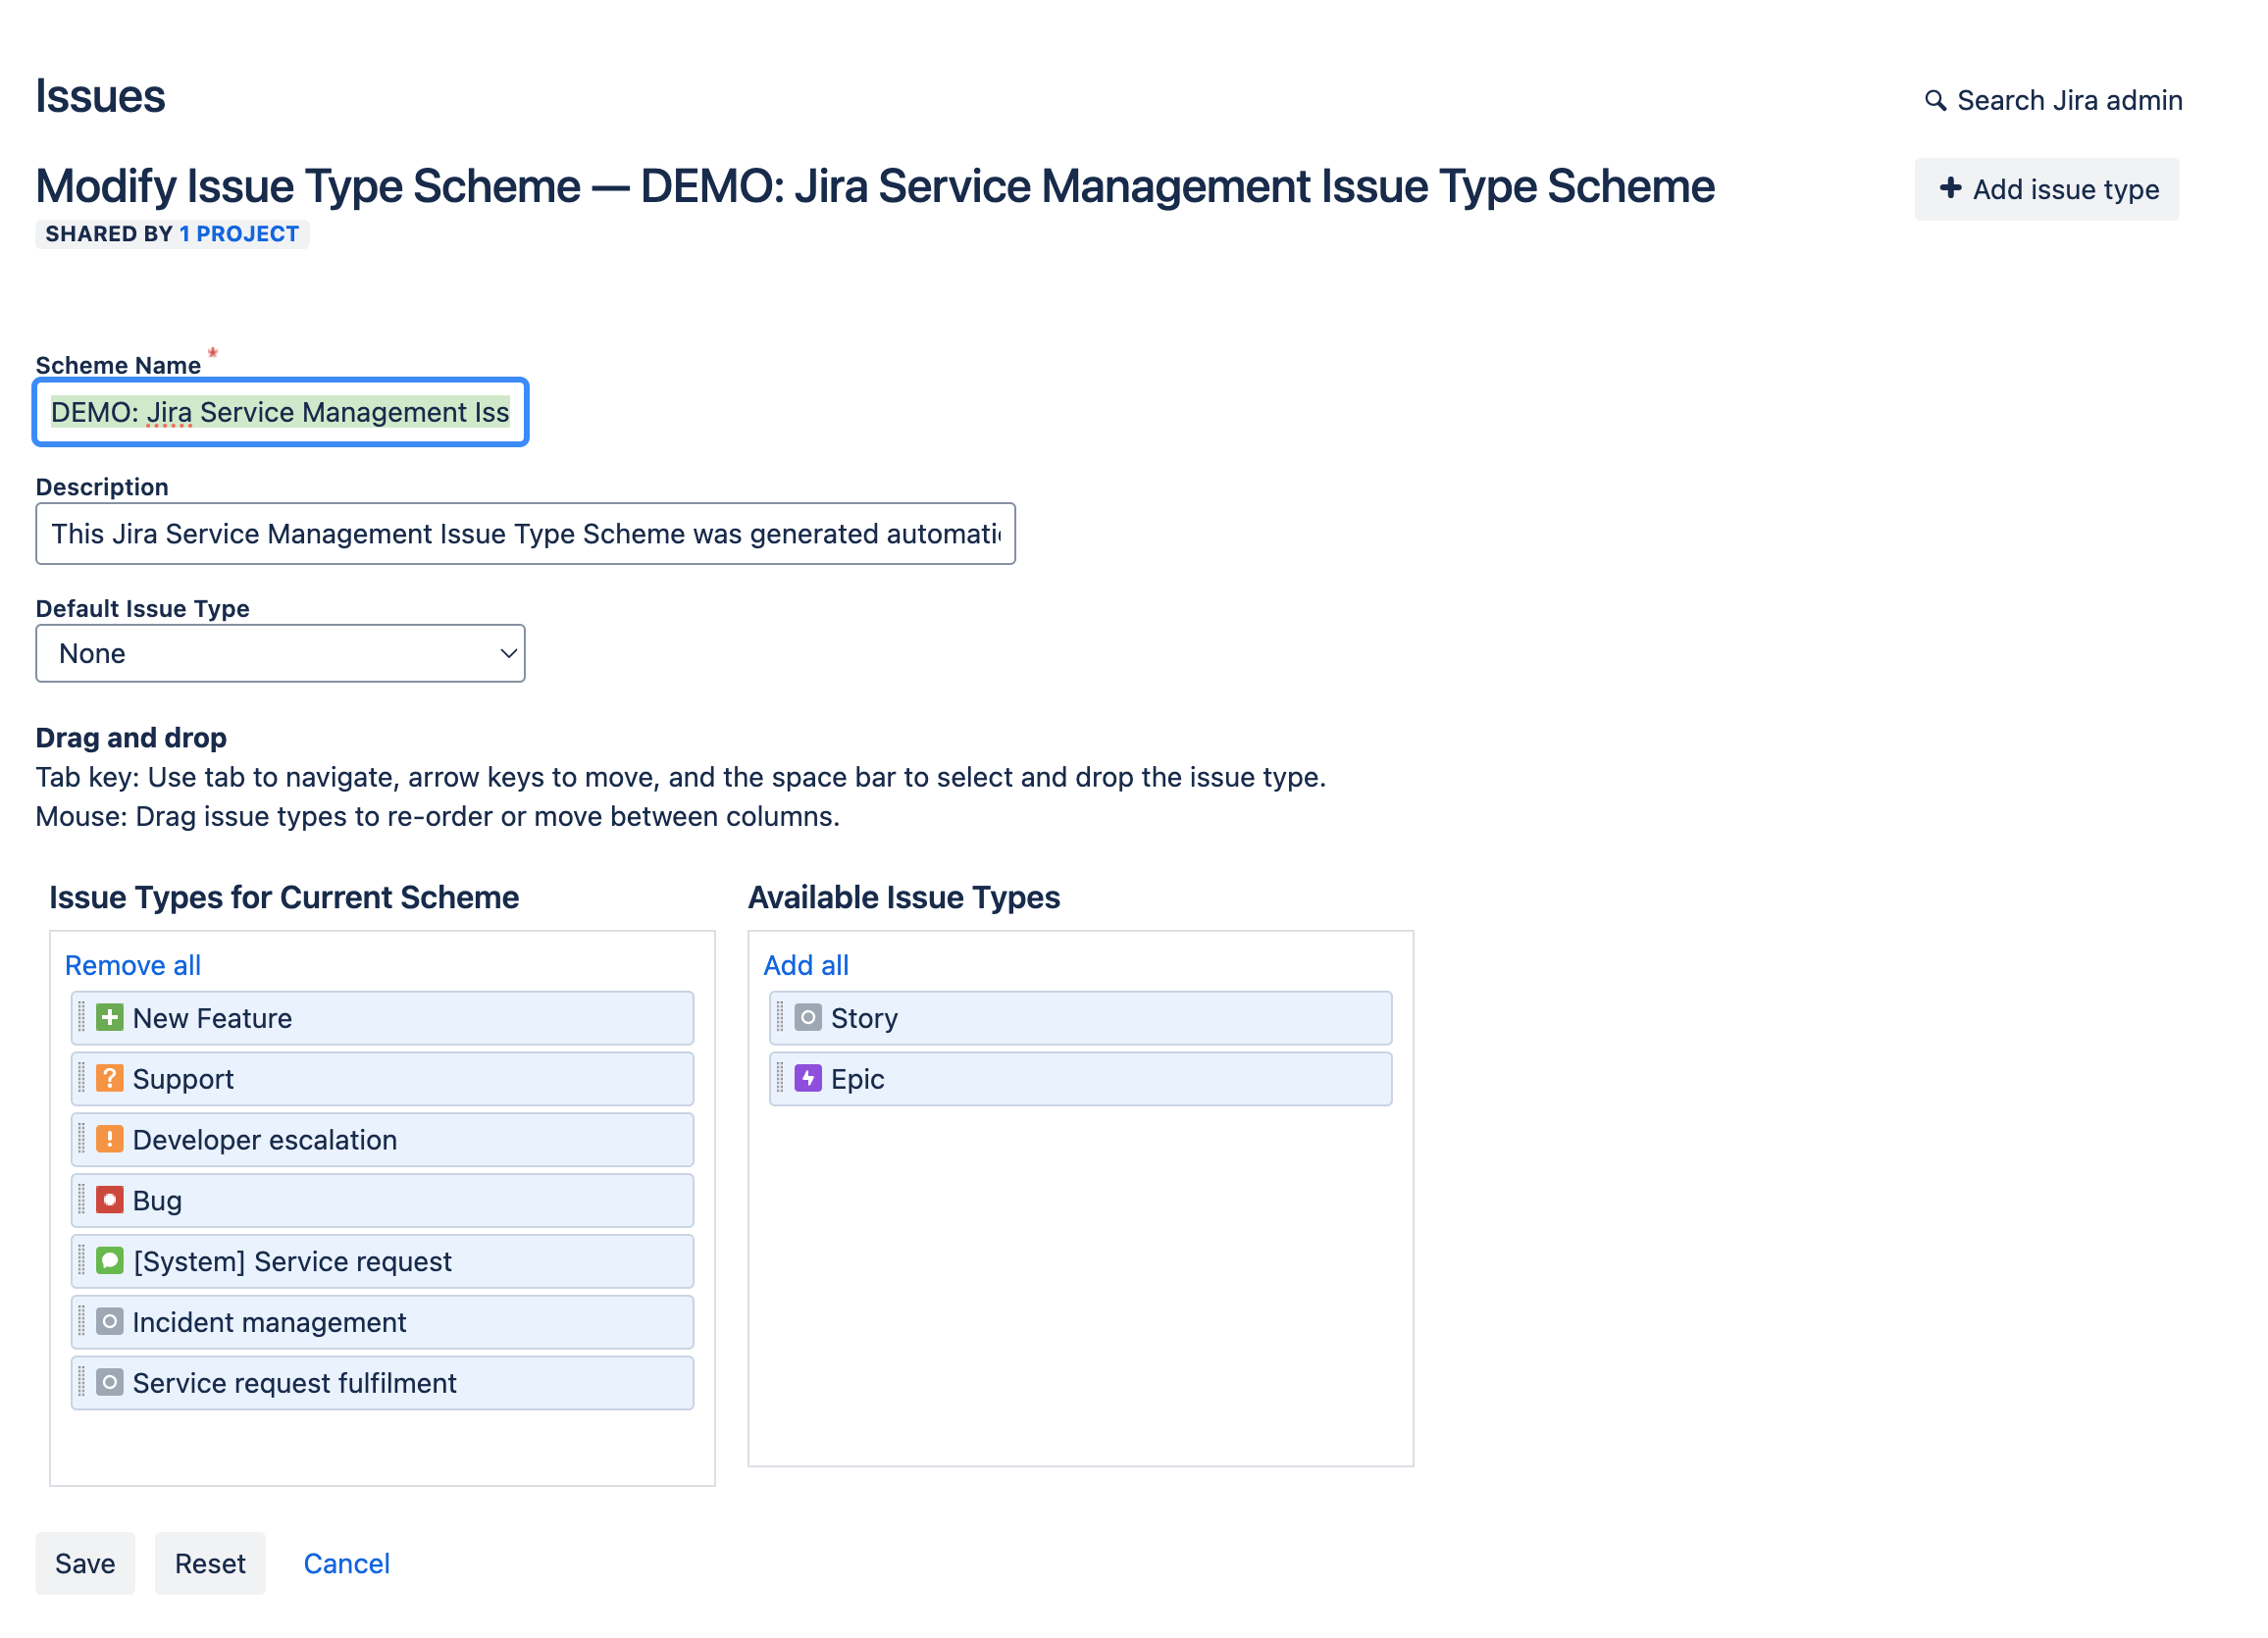This screenshot has width=2268, height=1638.
Task: Select the Incident management row label
Action: [269, 1323]
